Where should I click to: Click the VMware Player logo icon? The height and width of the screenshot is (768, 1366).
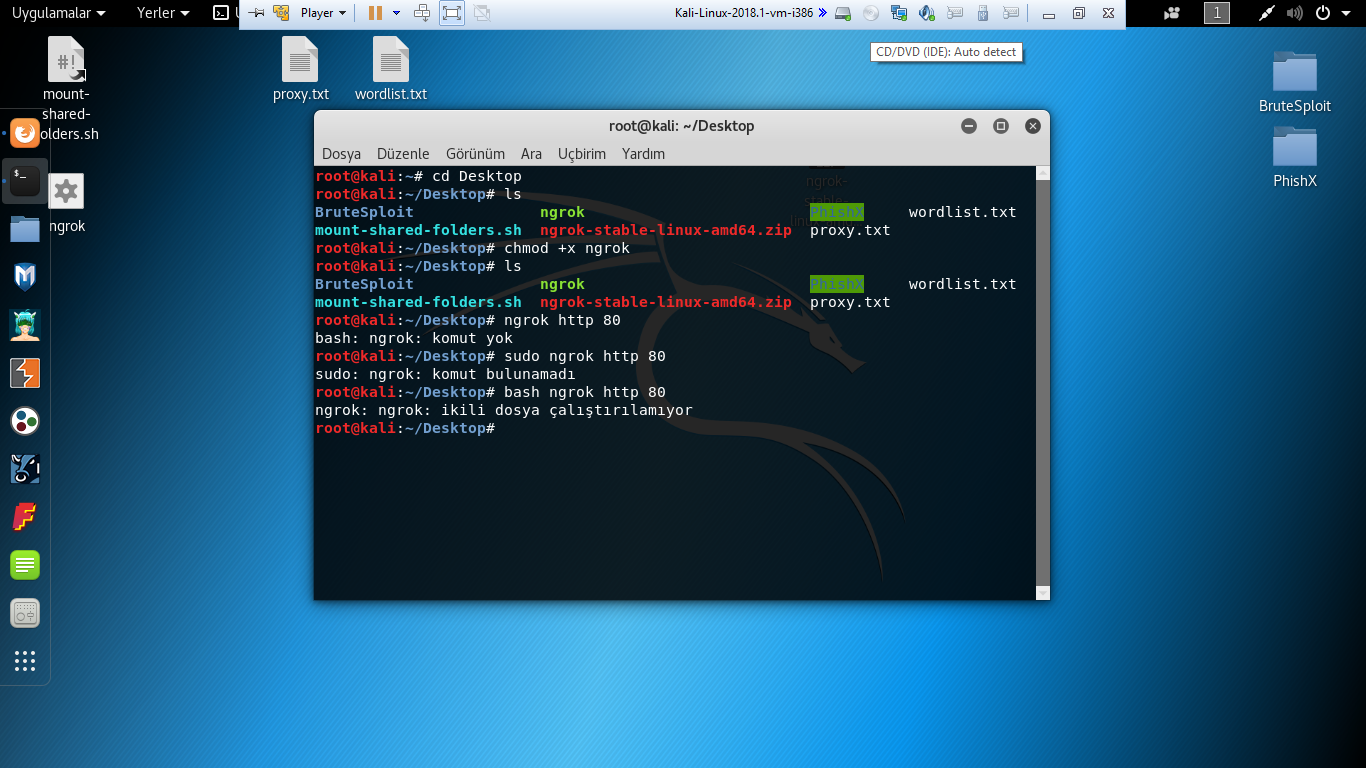[282, 13]
